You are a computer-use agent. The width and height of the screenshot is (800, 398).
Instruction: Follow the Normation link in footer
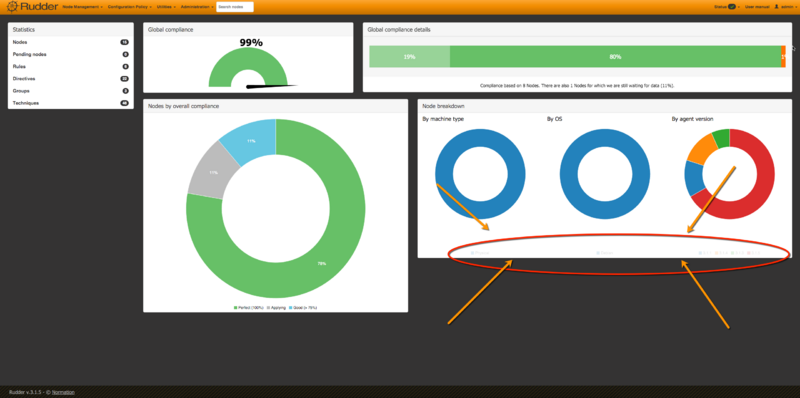(63, 392)
